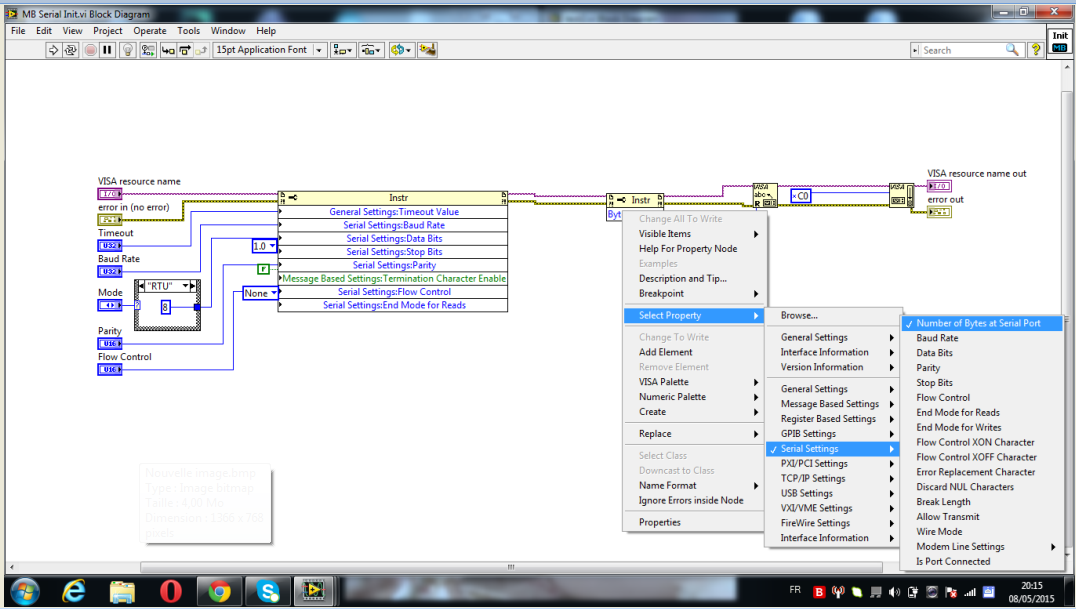The image size is (1076, 609).
Task: Open Google Chrome from taskbar
Action: click(x=220, y=591)
